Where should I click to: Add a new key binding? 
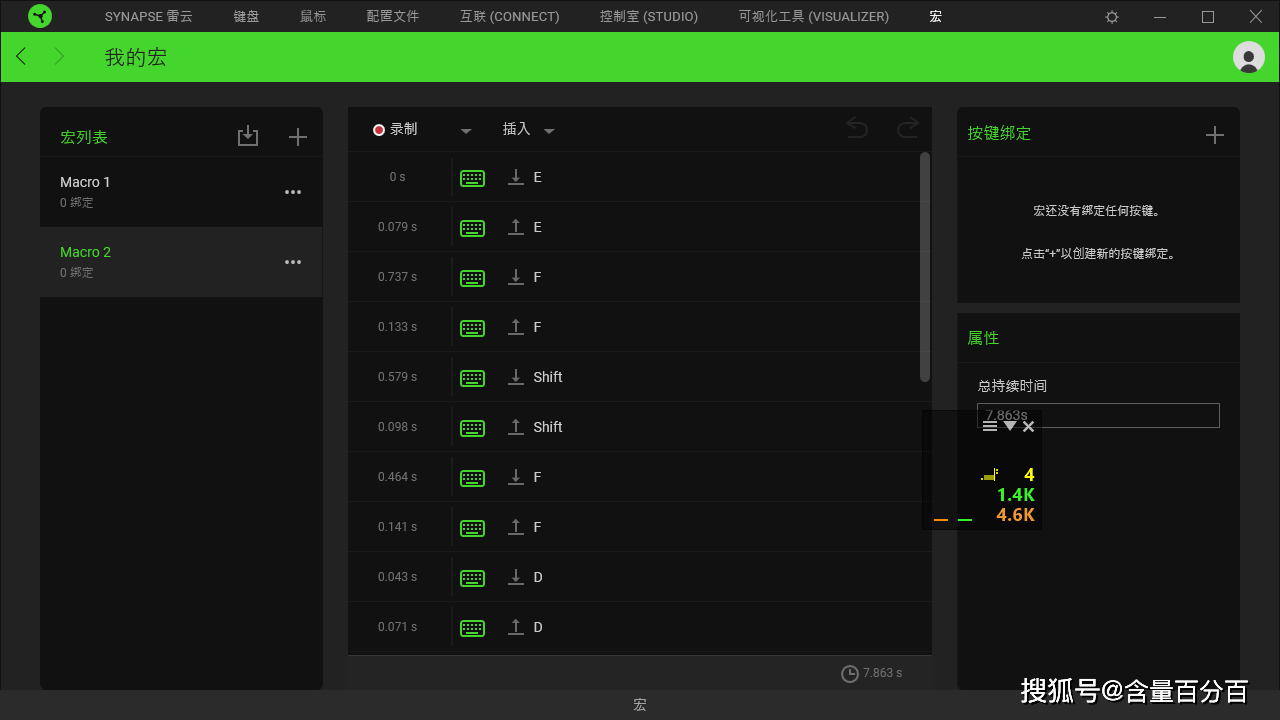tap(1214, 135)
